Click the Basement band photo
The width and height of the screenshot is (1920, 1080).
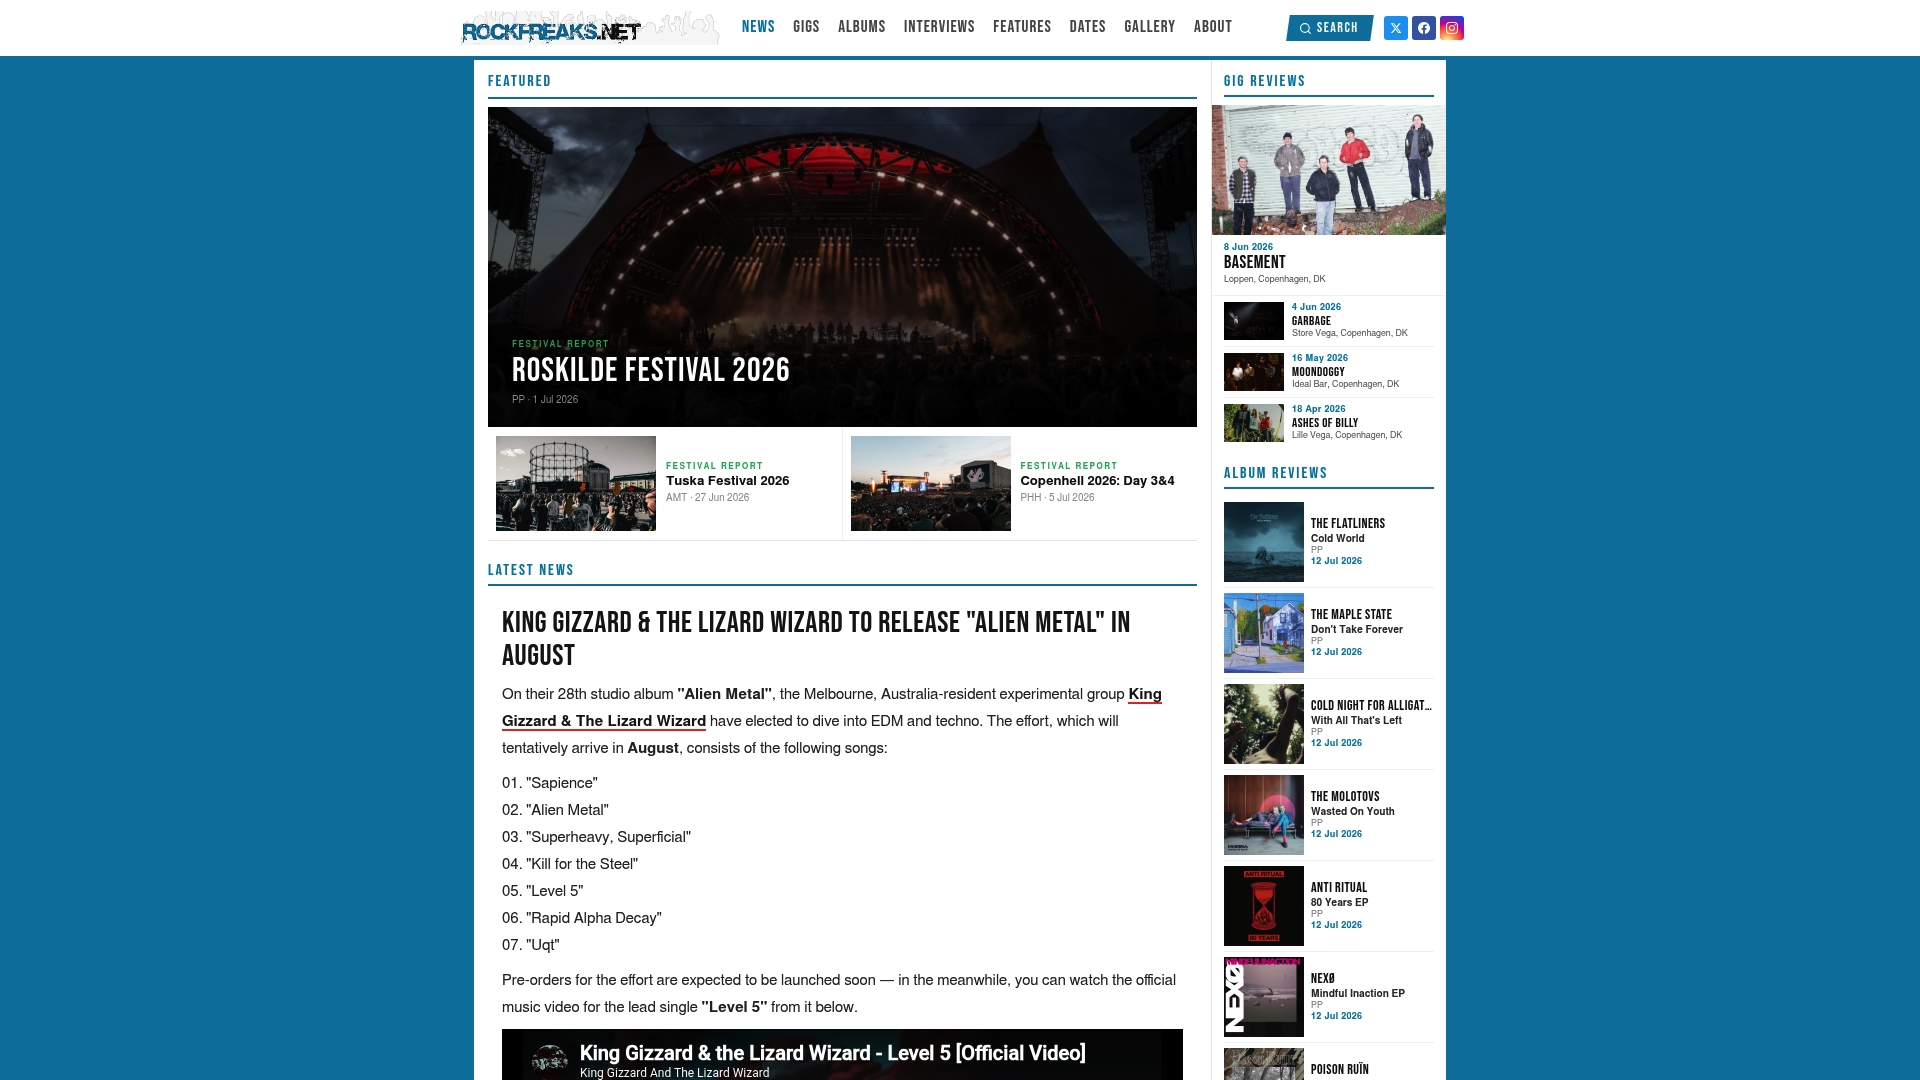(x=1328, y=170)
